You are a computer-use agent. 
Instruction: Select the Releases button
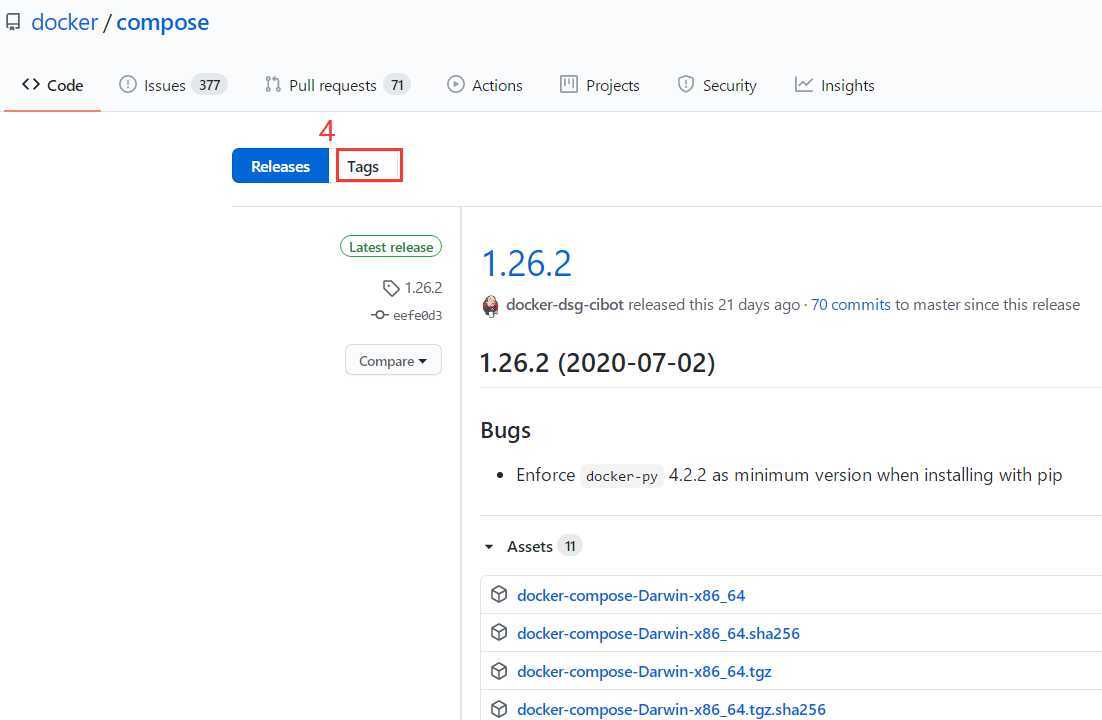280,166
